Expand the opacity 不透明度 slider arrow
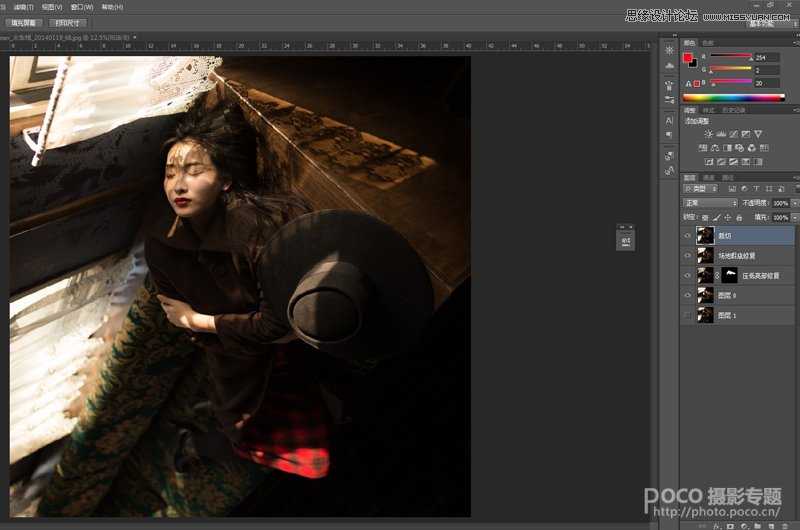The image size is (800, 530). 795,203
